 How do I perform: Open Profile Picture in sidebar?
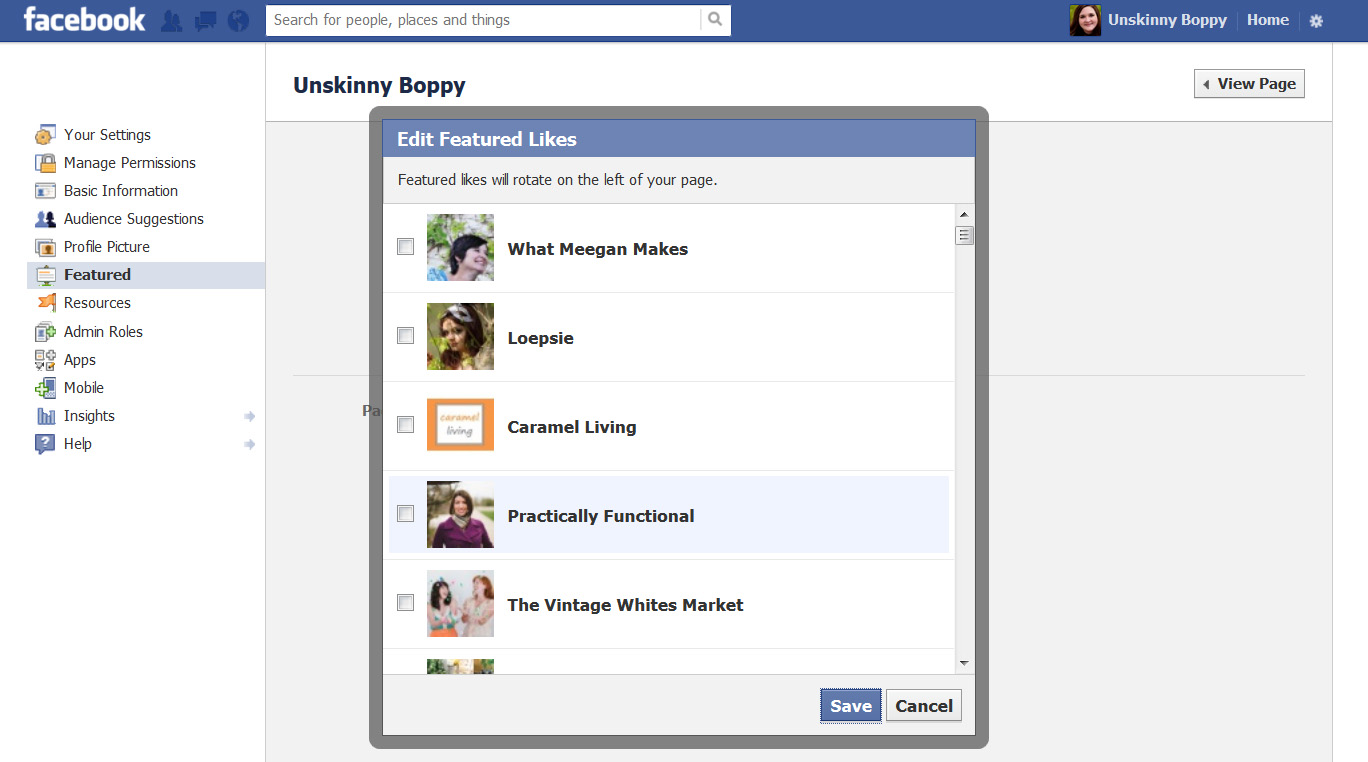[107, 247]
